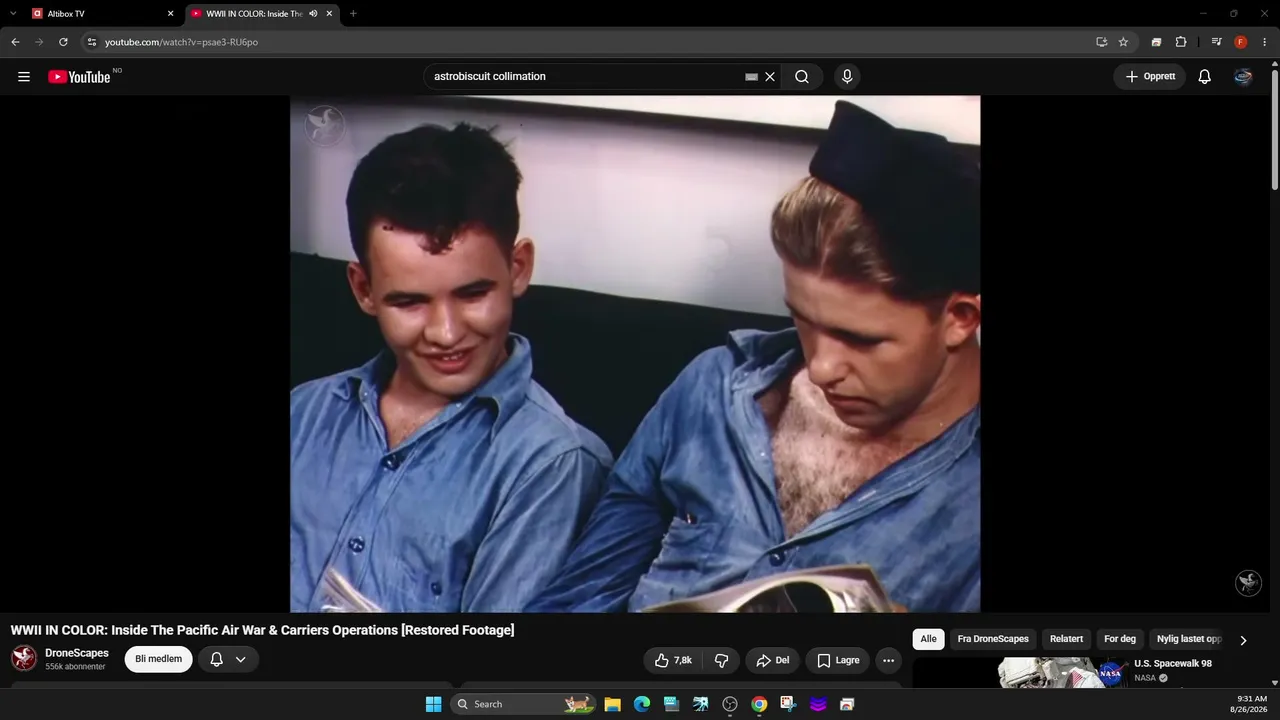Screen dimensions: 1280x720
Task: Open OBS Studio from the taskbar
Action: (x=730, y=704)
